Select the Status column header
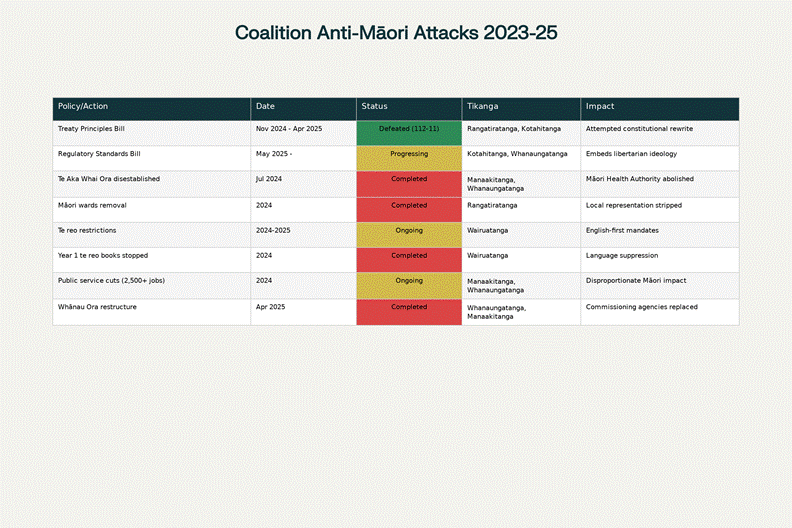This screenshot has height=528, width=792. coord(409,106)
